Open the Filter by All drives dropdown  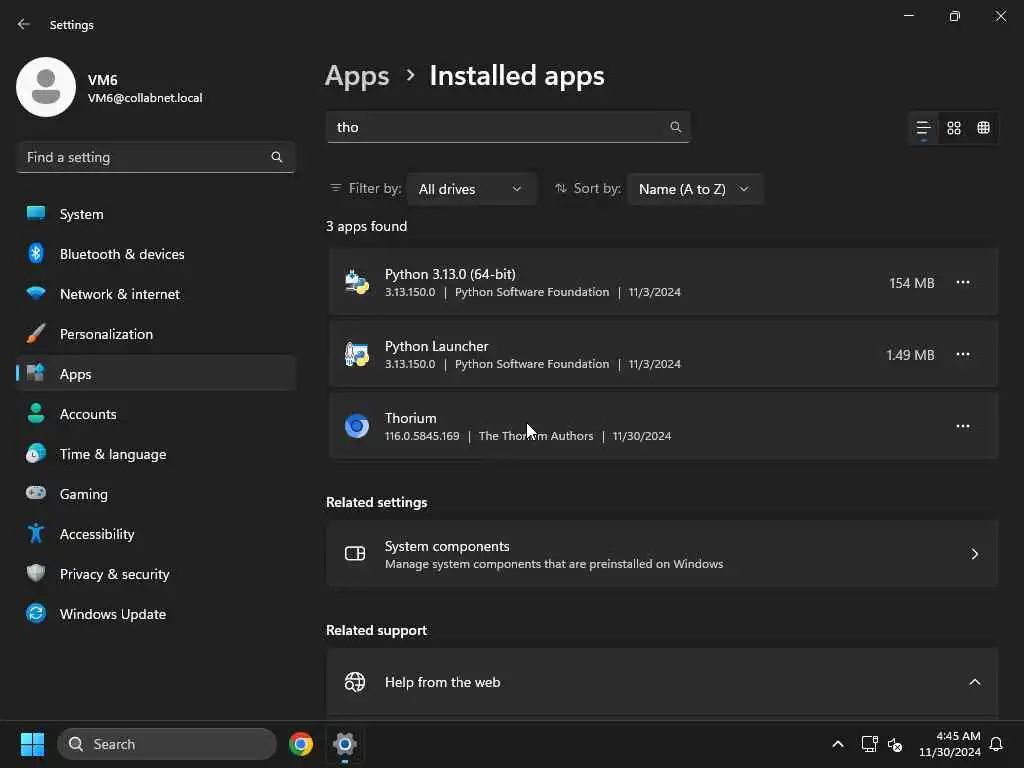[471, 189]
